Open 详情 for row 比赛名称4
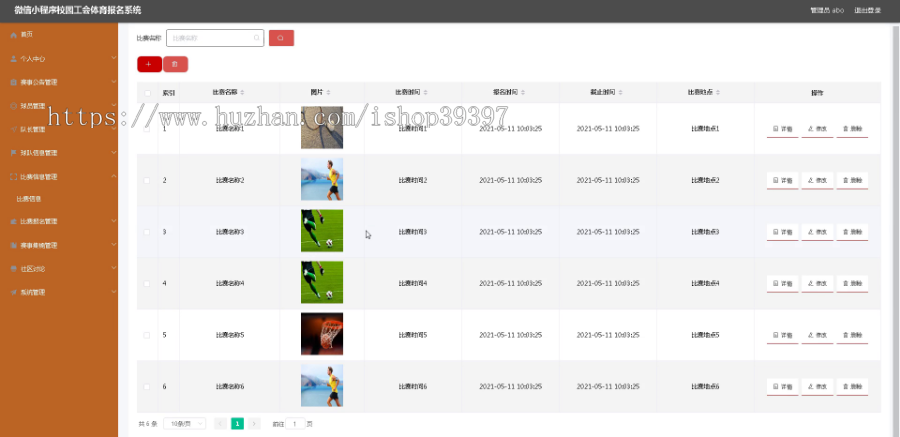This screenshot has height=437, width=900. click(x=782, y=284)
